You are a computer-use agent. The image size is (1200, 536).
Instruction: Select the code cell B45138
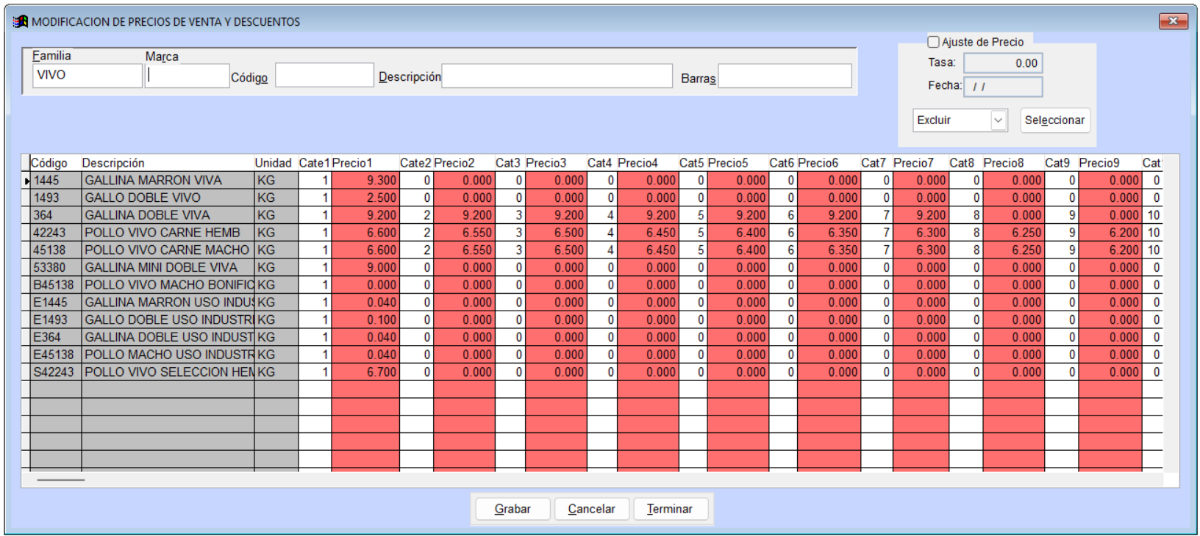pos(55,285)
